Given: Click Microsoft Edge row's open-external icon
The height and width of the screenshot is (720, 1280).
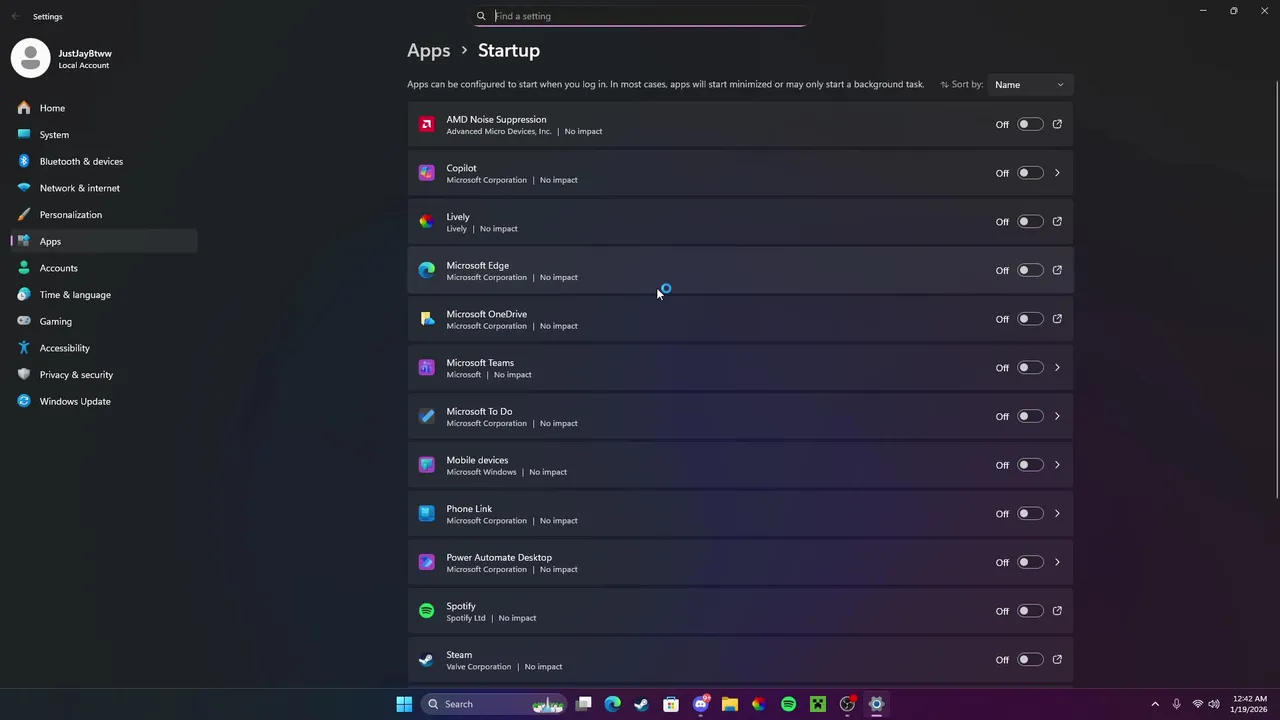Looking at the screenshot, I should (1057, 270).
